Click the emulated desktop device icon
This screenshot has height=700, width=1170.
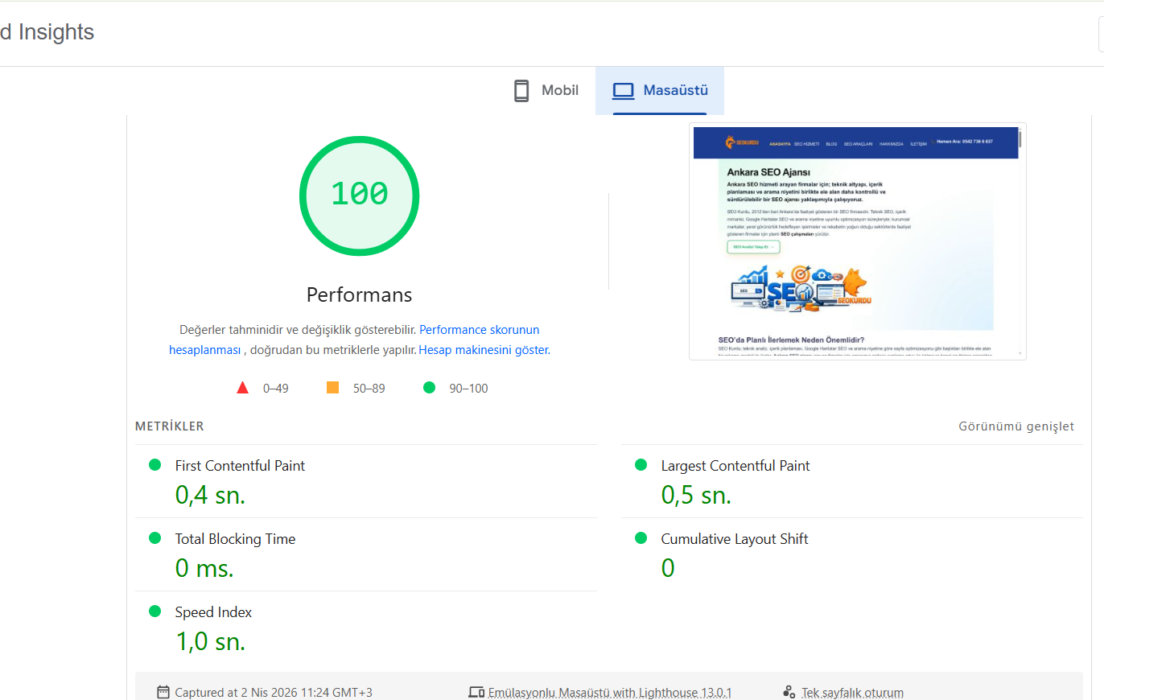point(476,692)
